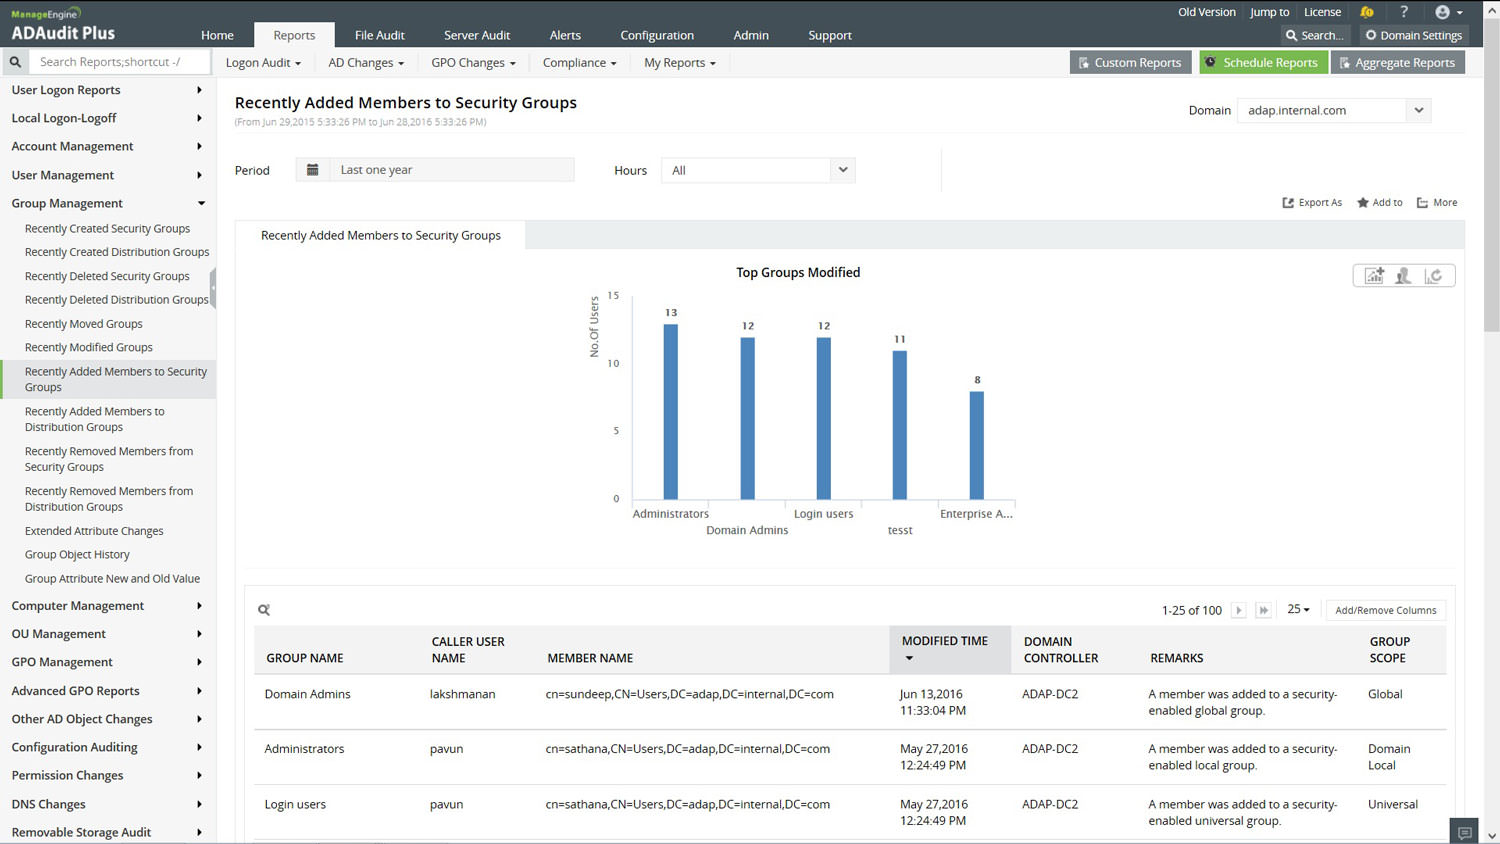The image size is (1500, 844).
Task: Open the chat feedback icon
Action: [x=1464, y=832]
